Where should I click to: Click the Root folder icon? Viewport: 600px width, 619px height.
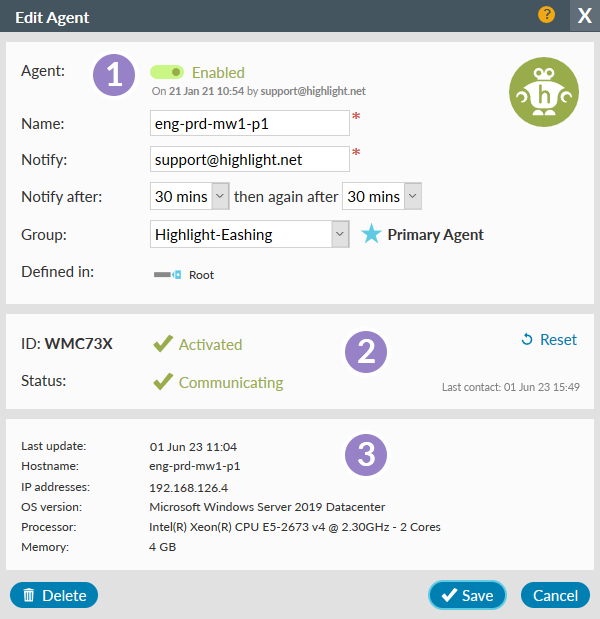166,275
